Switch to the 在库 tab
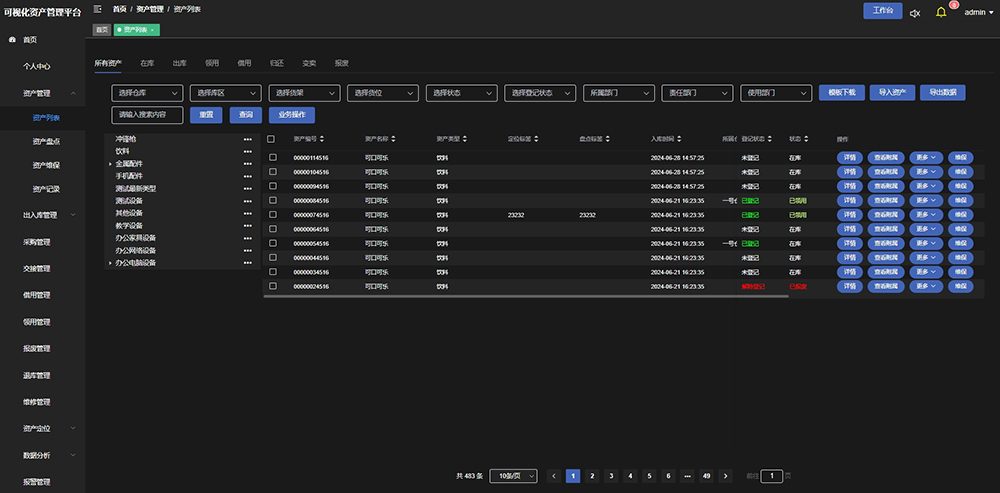 tap(147, 63)
